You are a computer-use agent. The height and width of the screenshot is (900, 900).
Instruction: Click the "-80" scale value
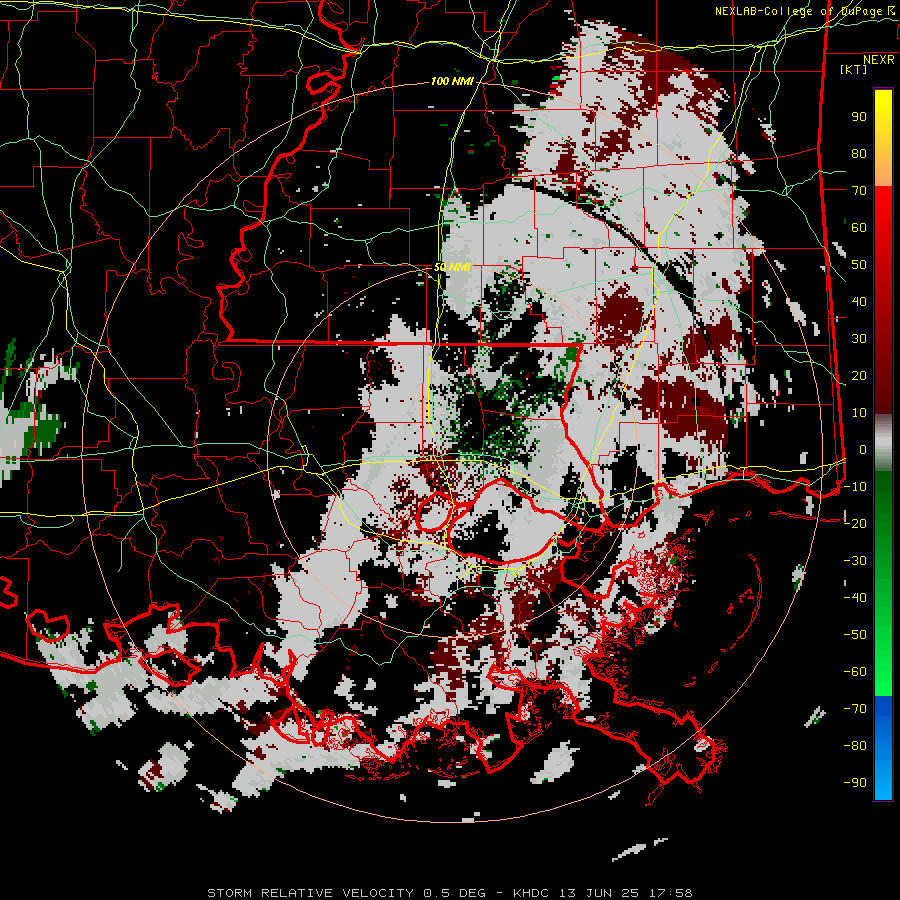[855, 746]
